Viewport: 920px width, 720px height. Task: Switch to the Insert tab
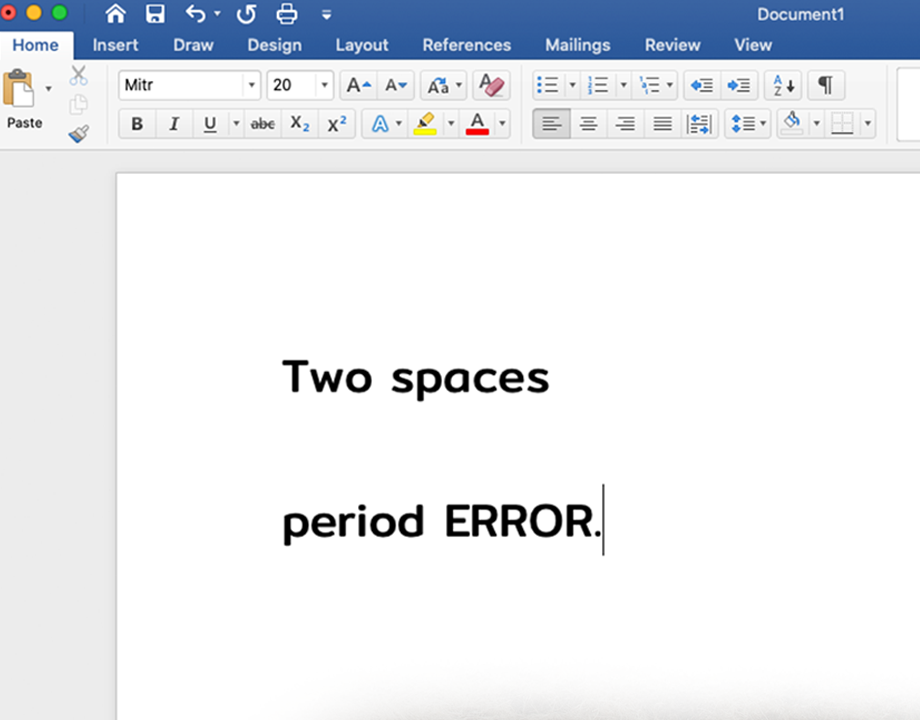pyautogui.click(x=115, y=45)
